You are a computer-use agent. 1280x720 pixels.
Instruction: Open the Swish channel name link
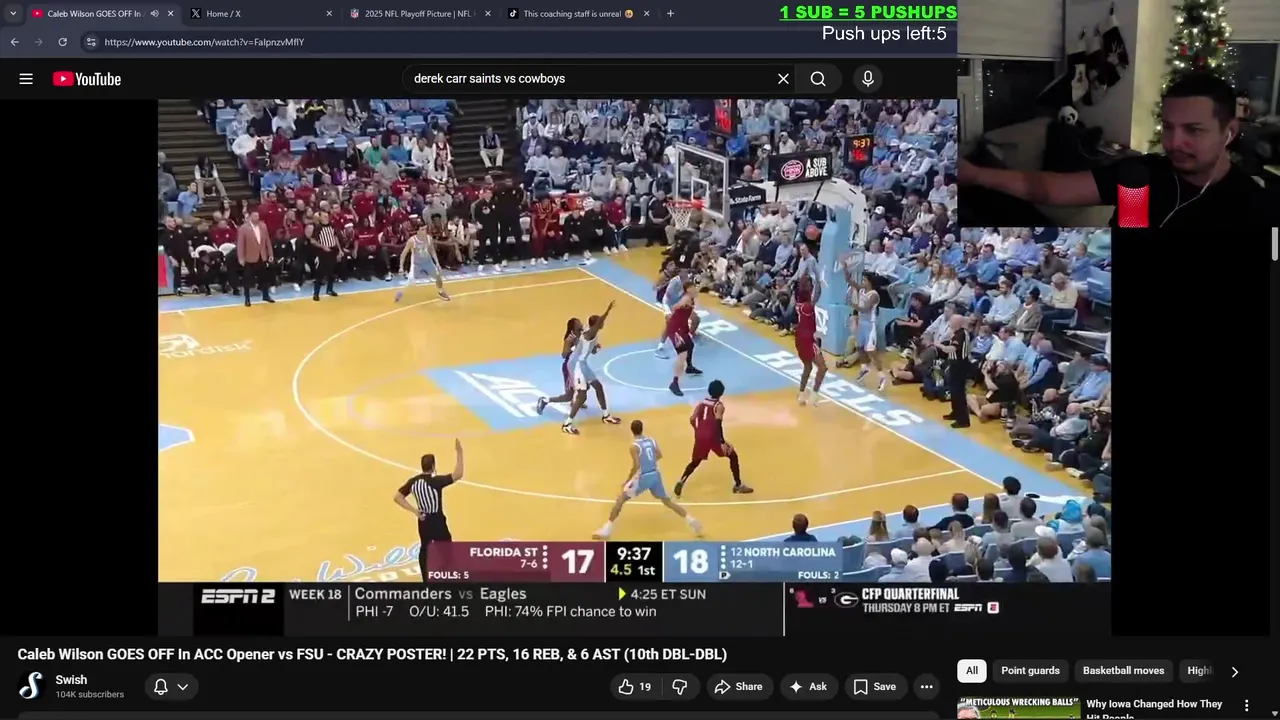click(x=71, y=680)
